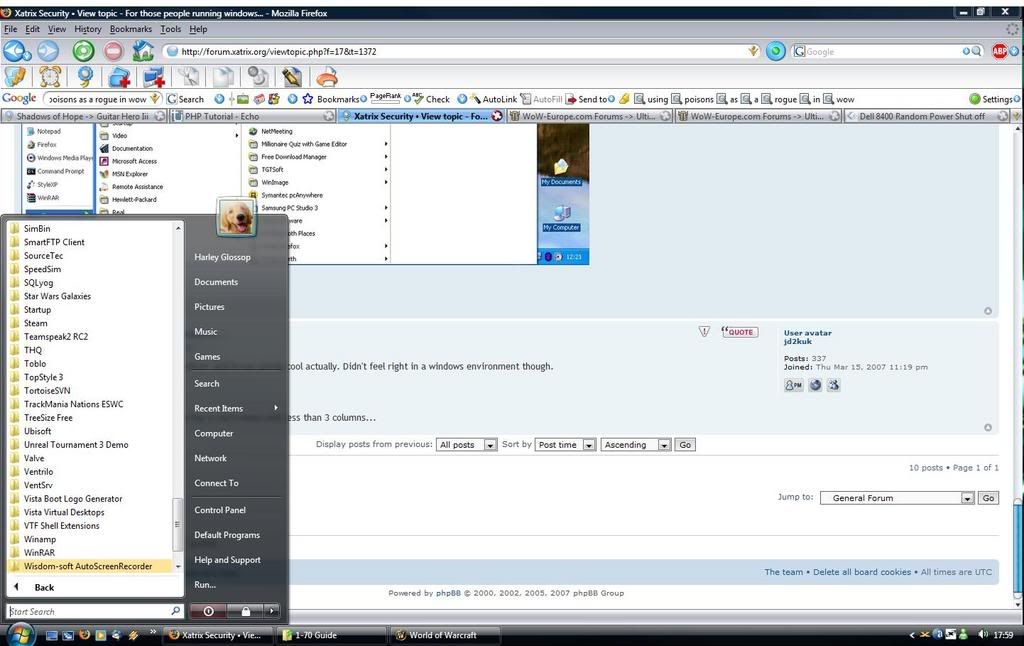Image resolution: width=1024 pixels, height=646 pixels.
Task: Click the blue ribbon award toolbar icon
Action: [85, 77]
